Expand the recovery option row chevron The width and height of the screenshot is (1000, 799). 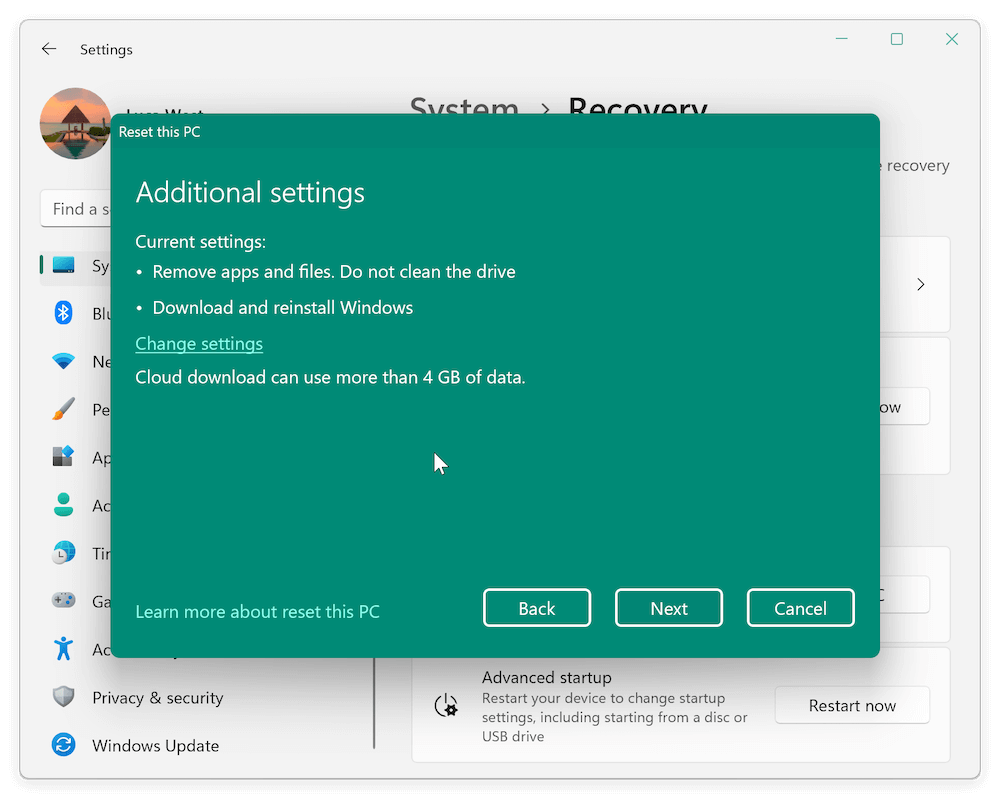[920, 284]
